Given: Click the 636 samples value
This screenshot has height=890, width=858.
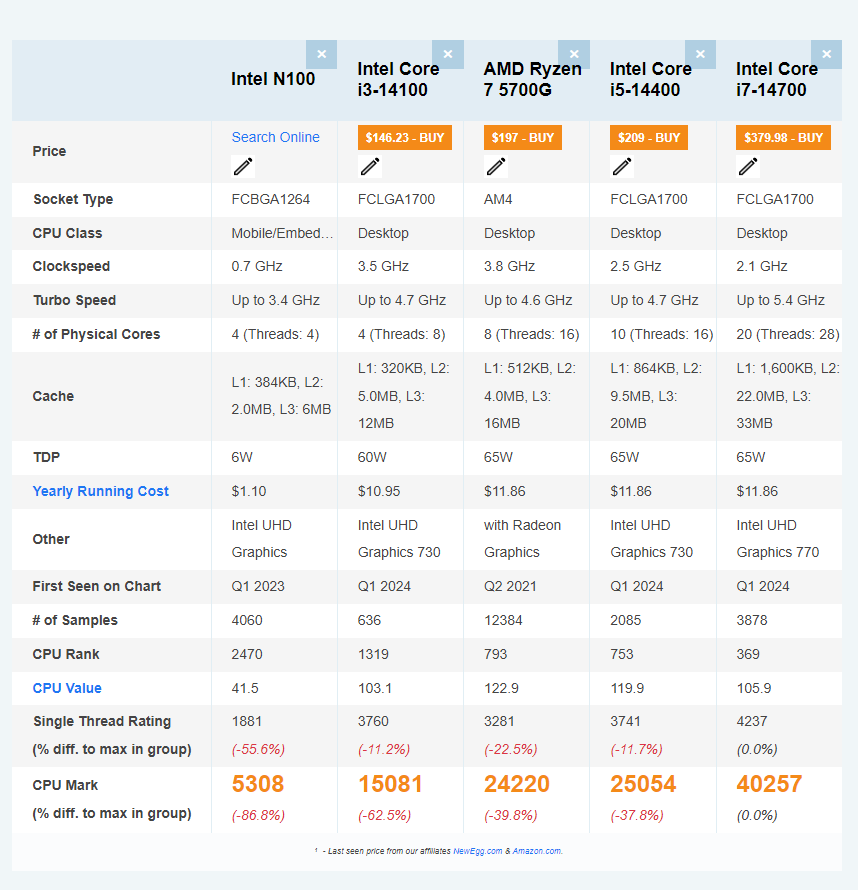Looking at the screenshot, I should tap(369, 620).
